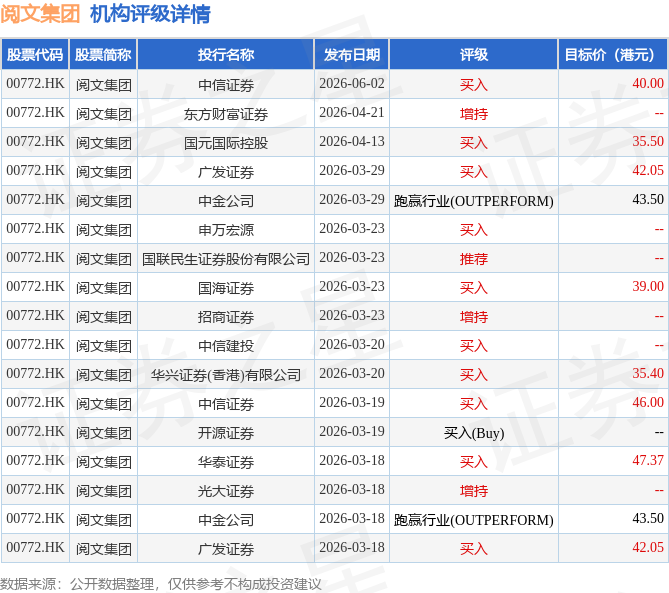This screenshot has width=669, height=593.
Task: Click the 发布日期 column header
Action: 352,54
